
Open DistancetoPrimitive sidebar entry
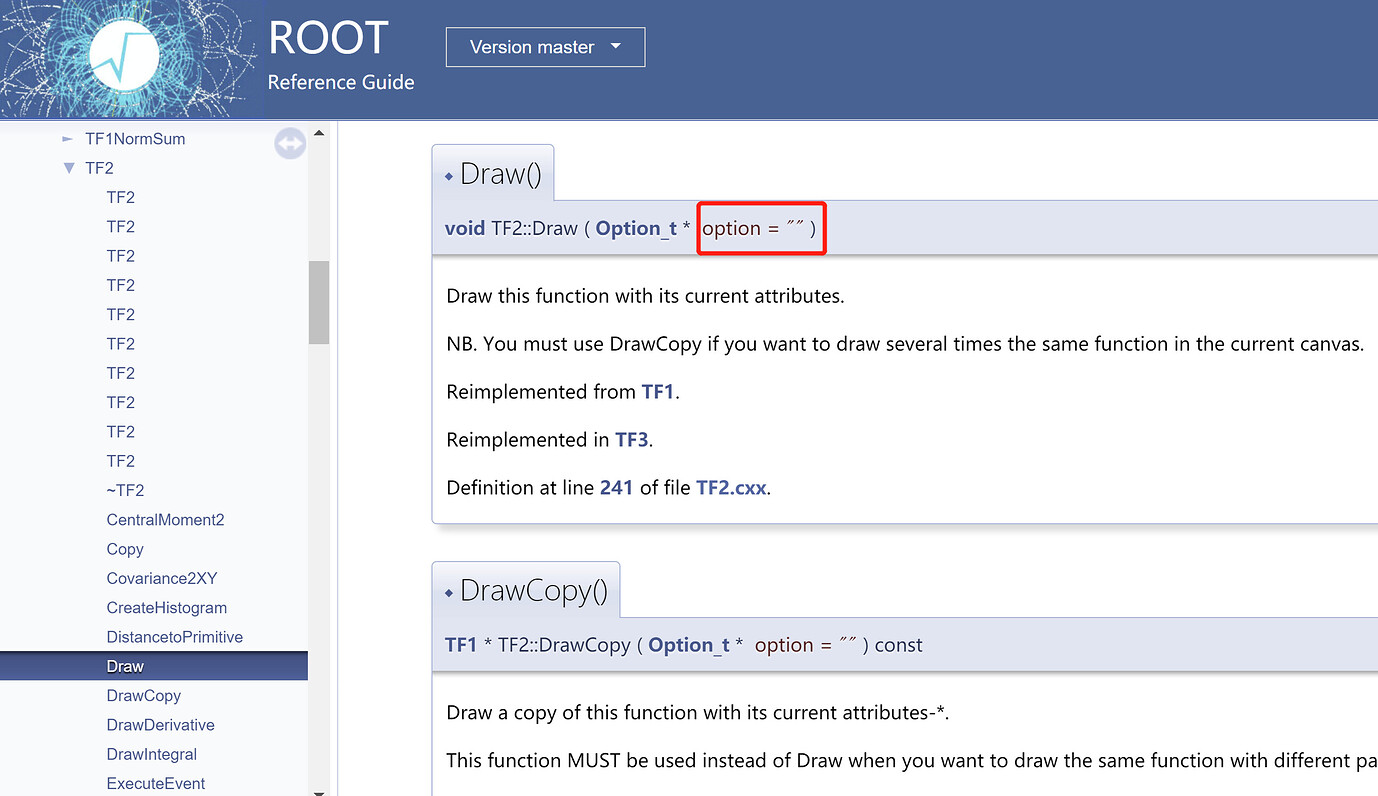[175, 637]
